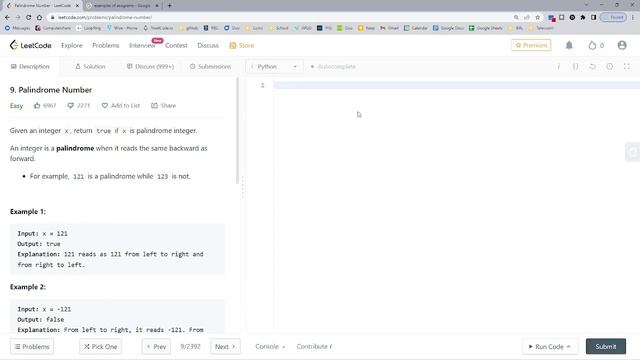This screenshot has height=360, width=640.
Task: Click the 9/2392 problem counter
Action: click(x=190, y=347)
